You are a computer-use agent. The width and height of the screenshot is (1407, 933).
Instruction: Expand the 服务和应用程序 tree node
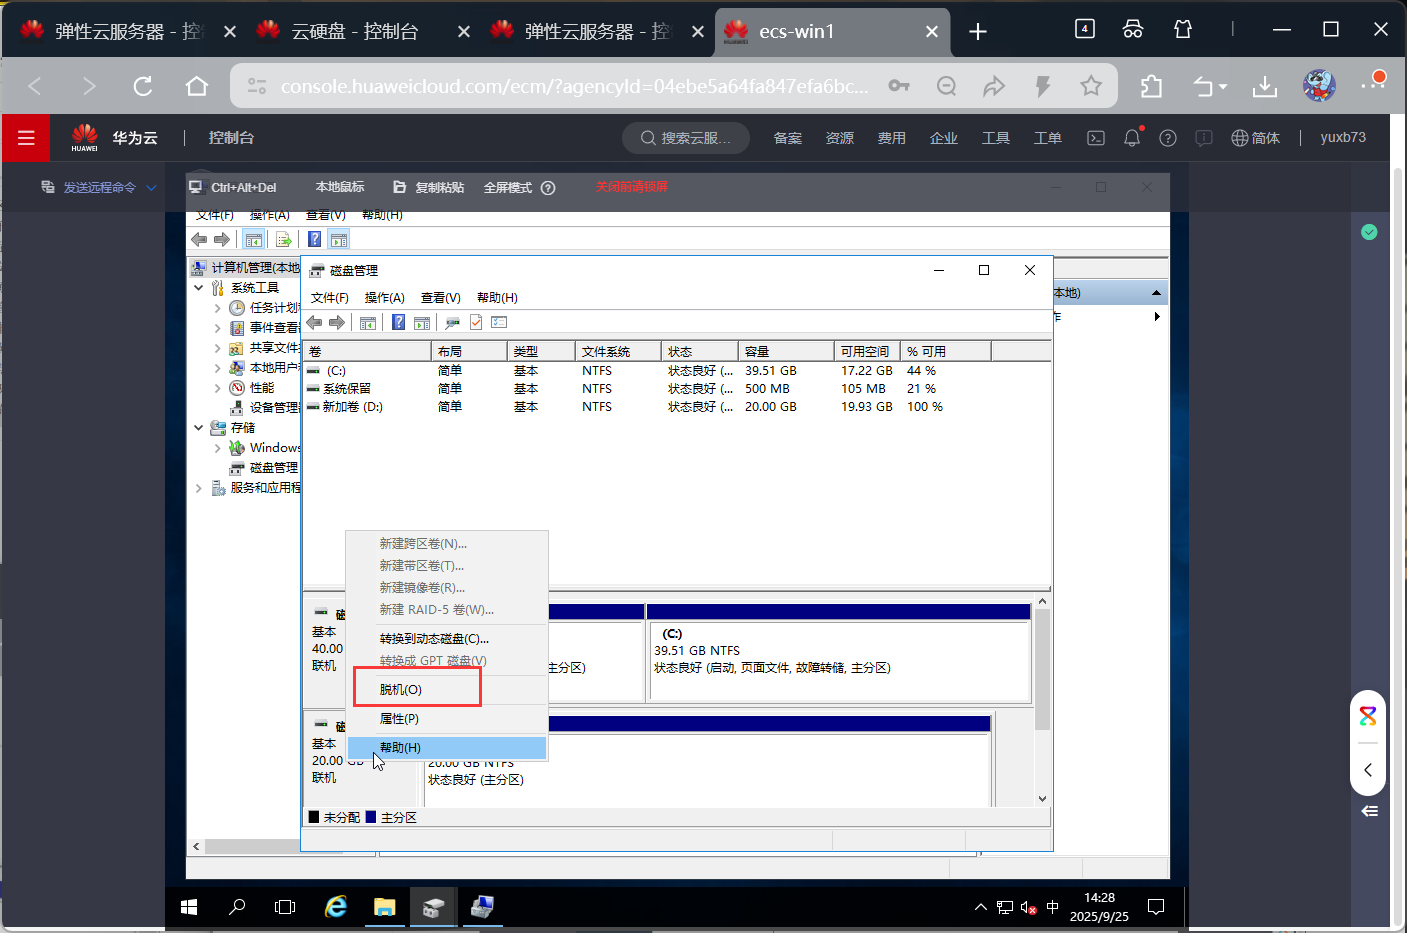click(199, 488)
